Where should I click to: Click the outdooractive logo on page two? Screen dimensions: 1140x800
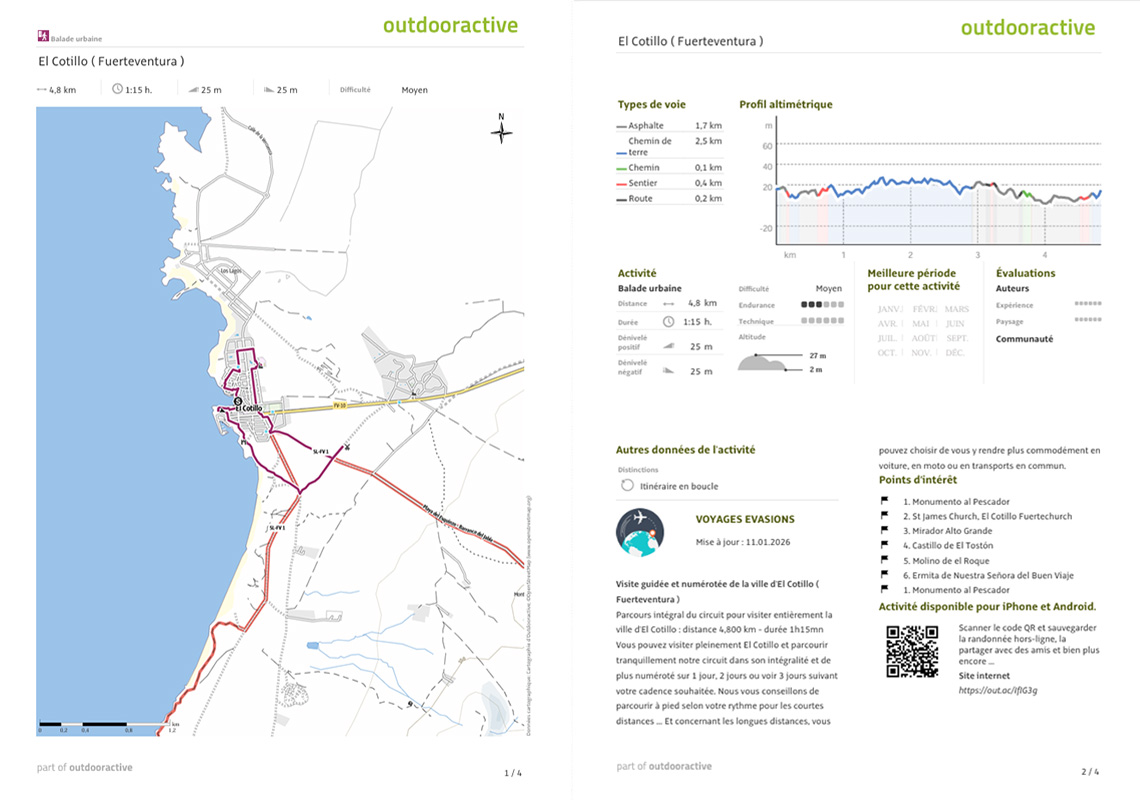point(1028,27)
